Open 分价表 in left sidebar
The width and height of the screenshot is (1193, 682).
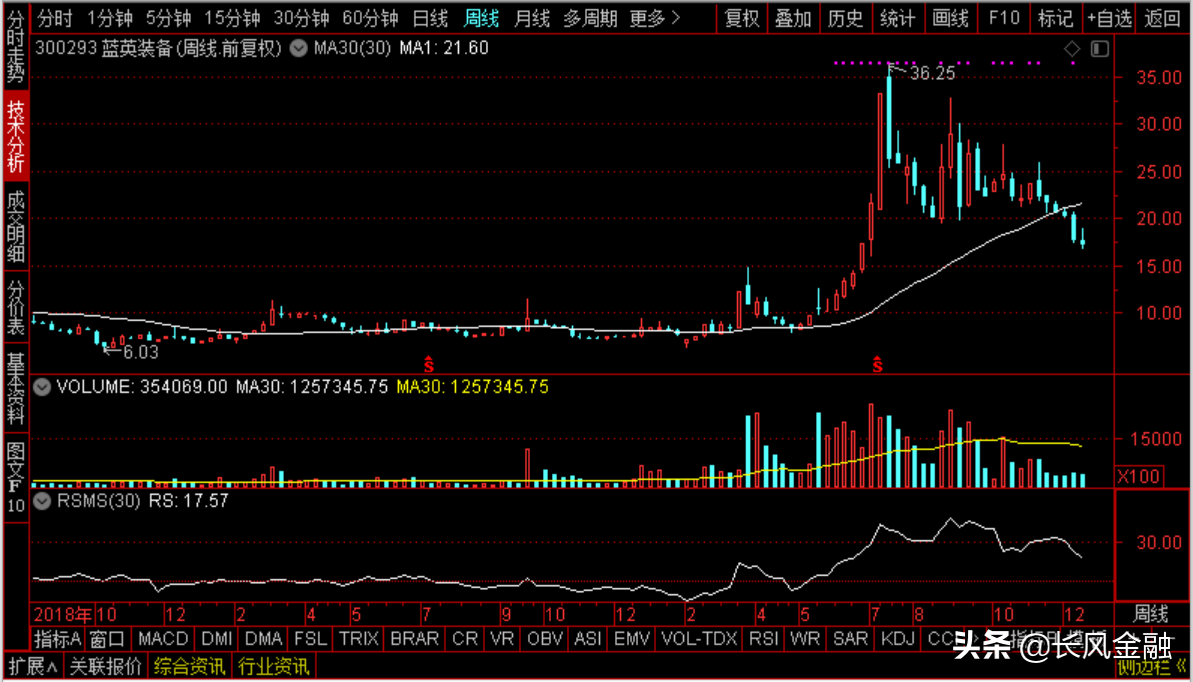[15, 308]
